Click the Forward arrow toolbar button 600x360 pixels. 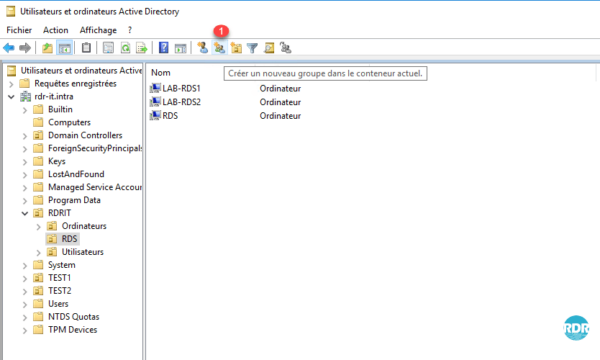pyautogui.click(x=25, y=48)
